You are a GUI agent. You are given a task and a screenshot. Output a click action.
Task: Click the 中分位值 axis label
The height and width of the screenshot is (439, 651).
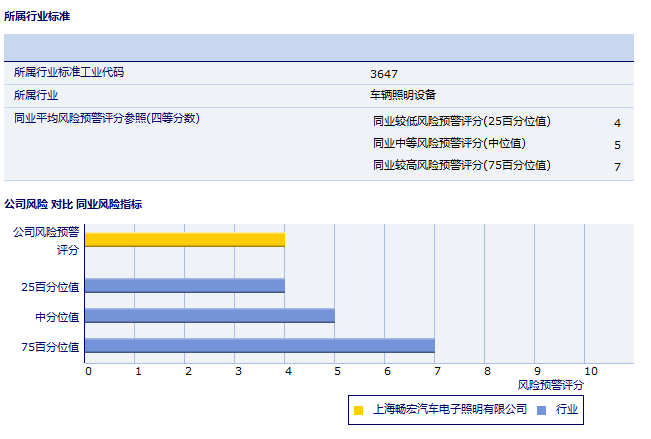[57, 317]
